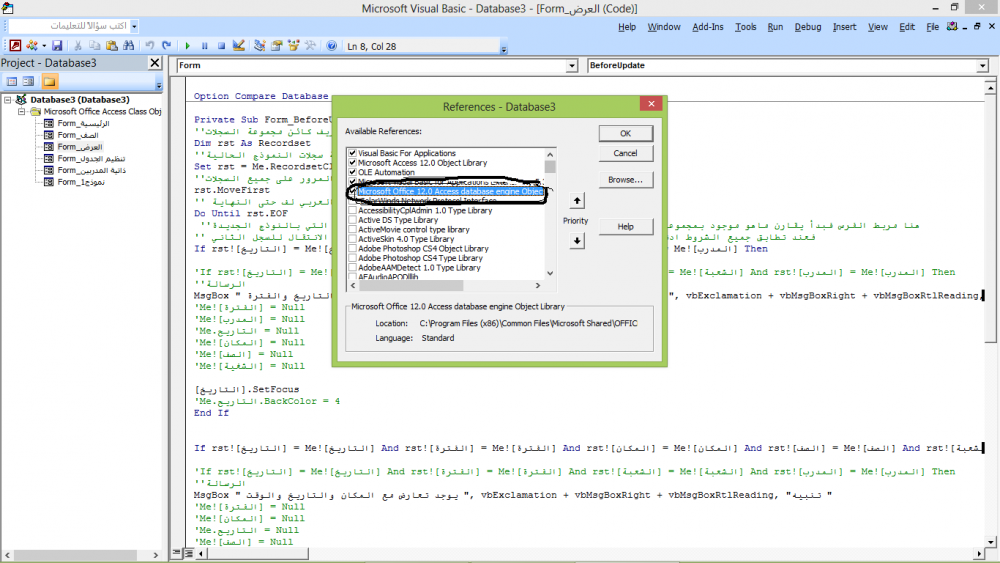The height and width of the screenshot is (563, 1000).
Task: Open Standard toolbar options arrow
Action: pyautogui.click(x=504, y=47)
